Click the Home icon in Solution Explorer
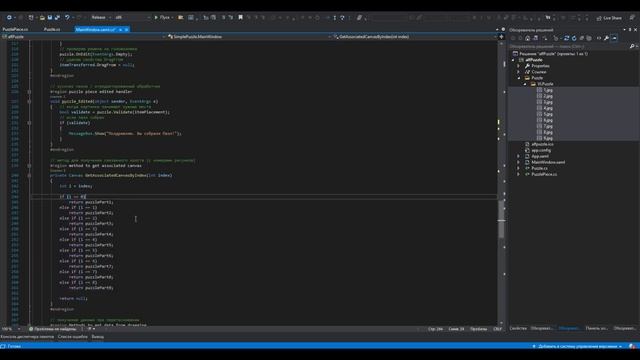This screenshot has height=360, width=640. pos(527,38)
